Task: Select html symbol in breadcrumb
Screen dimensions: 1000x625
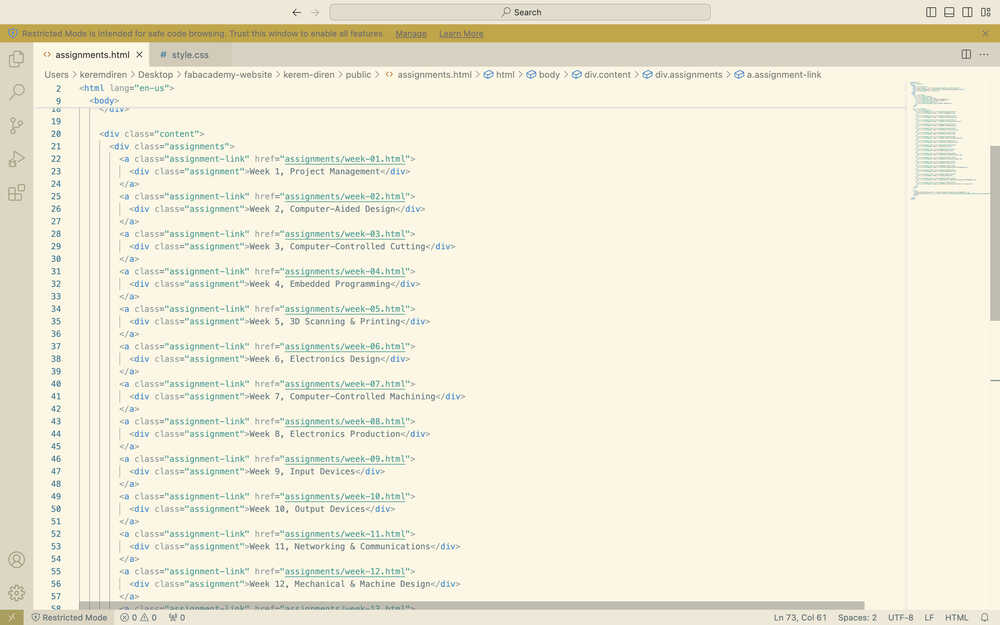Action: tap(505, 75)
